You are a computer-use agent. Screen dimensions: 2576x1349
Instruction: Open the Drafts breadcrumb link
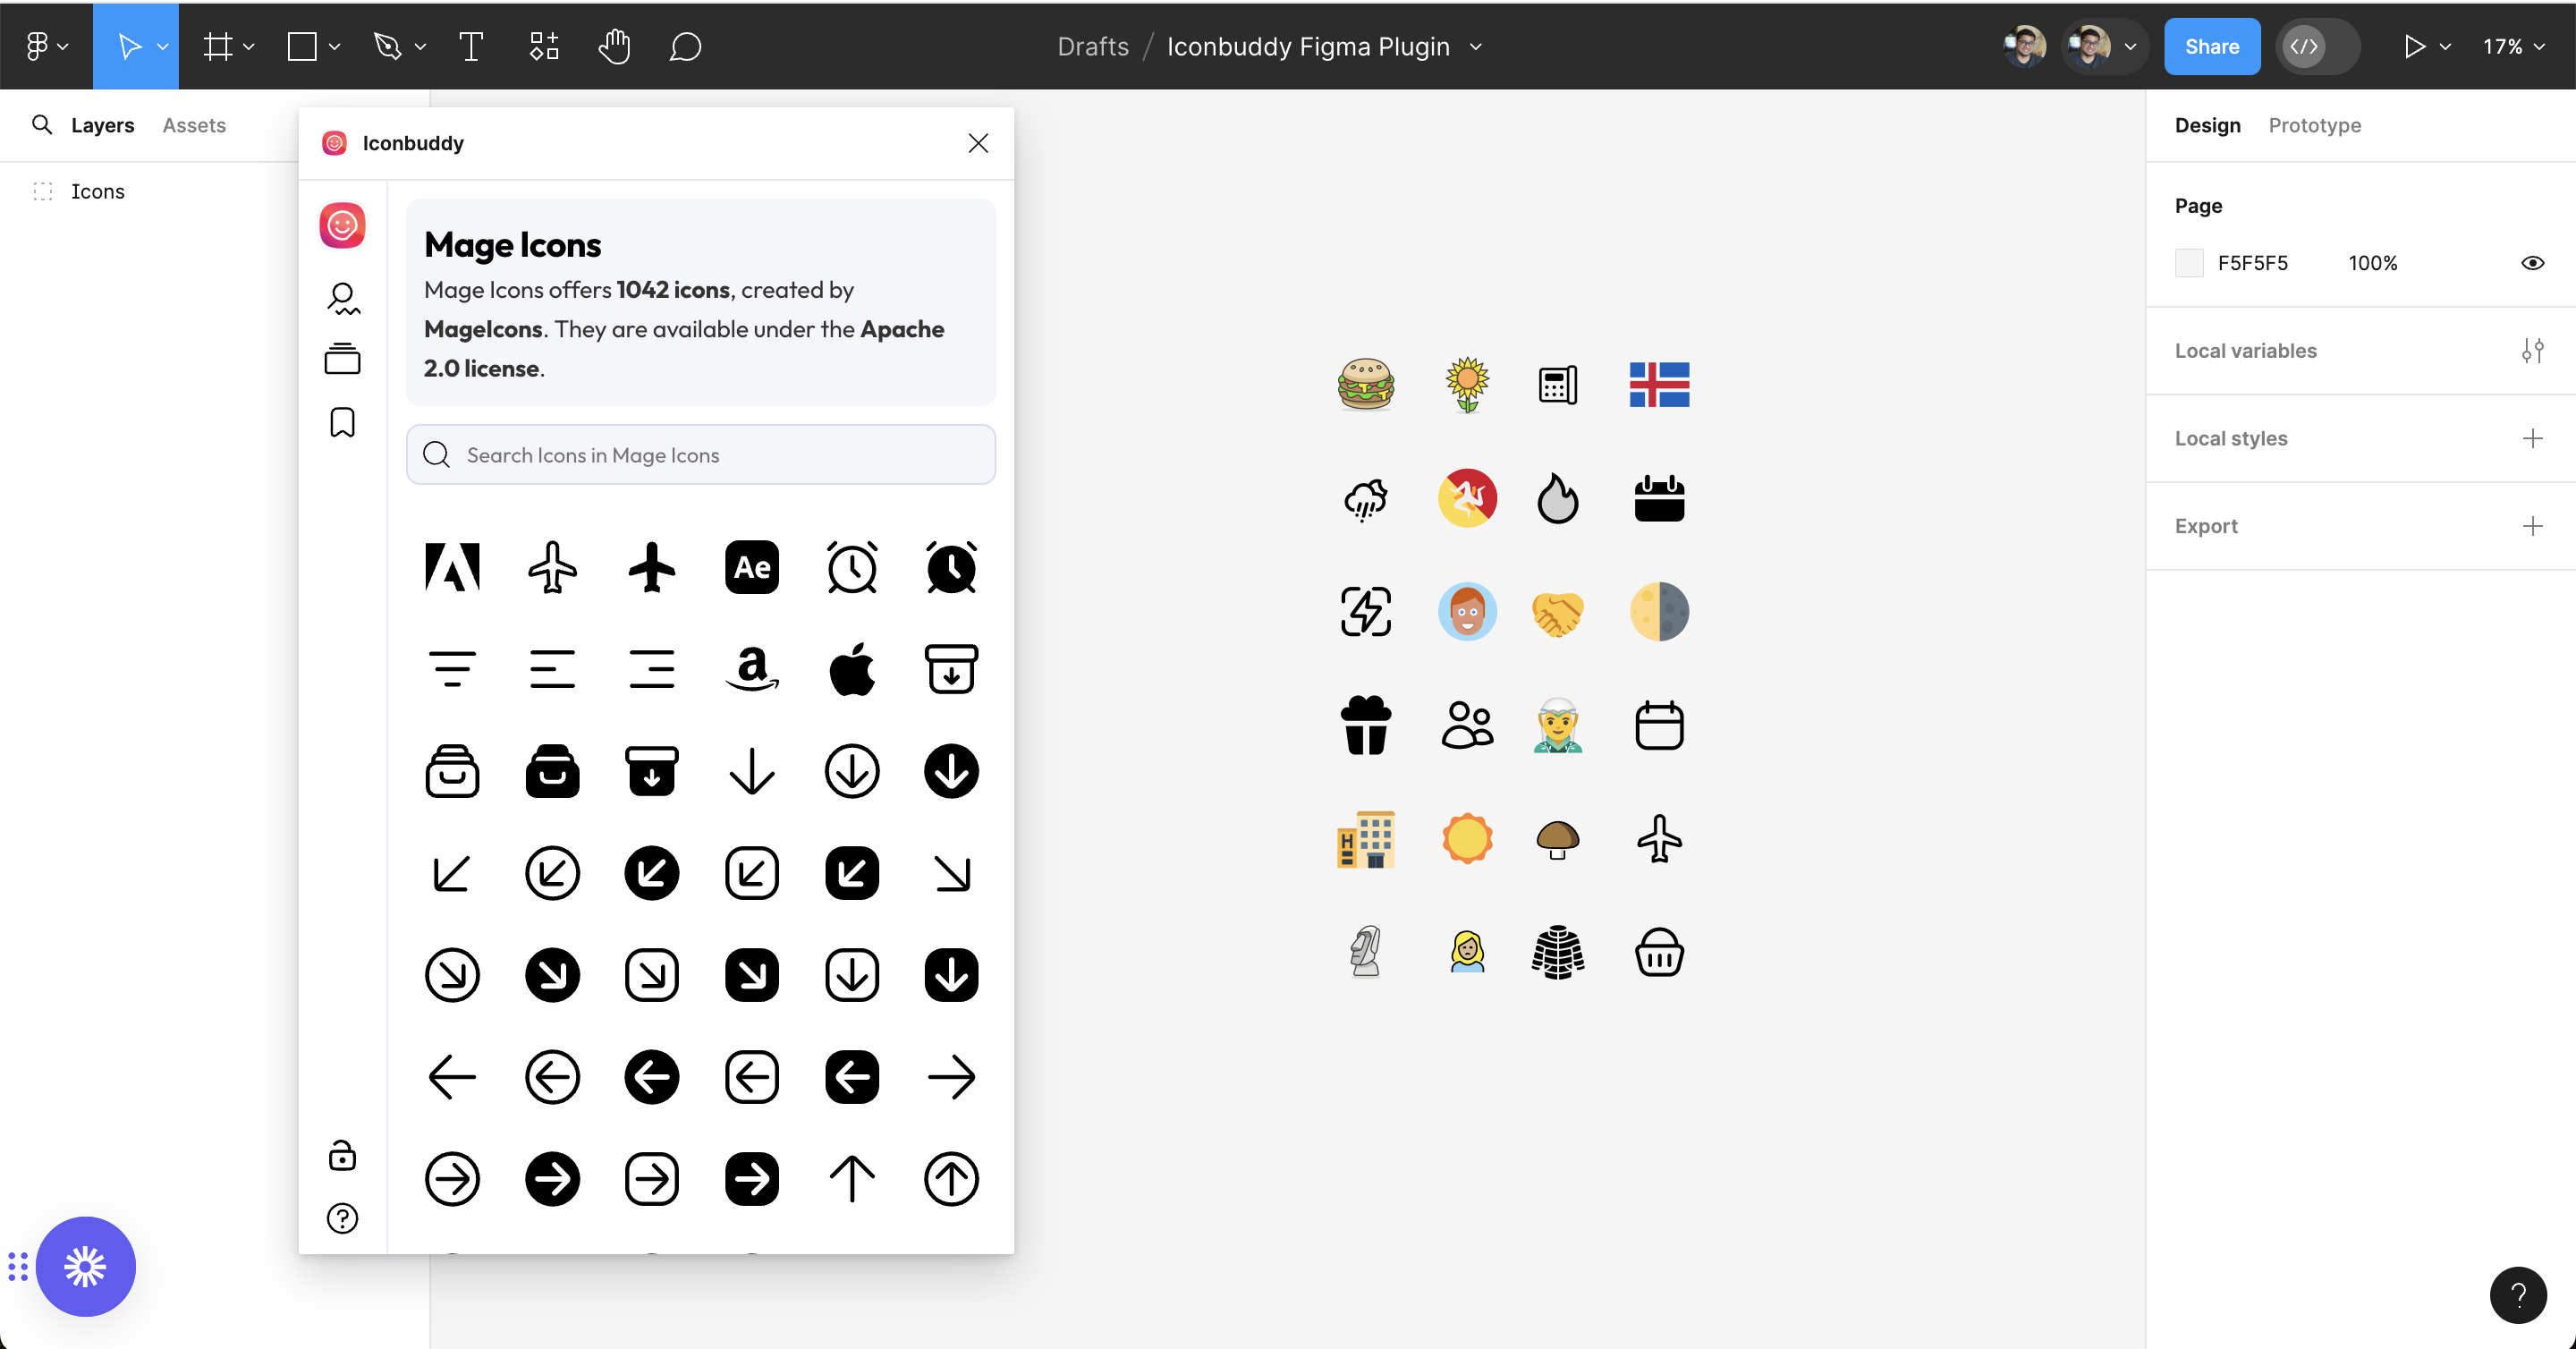click(1093, 46)
